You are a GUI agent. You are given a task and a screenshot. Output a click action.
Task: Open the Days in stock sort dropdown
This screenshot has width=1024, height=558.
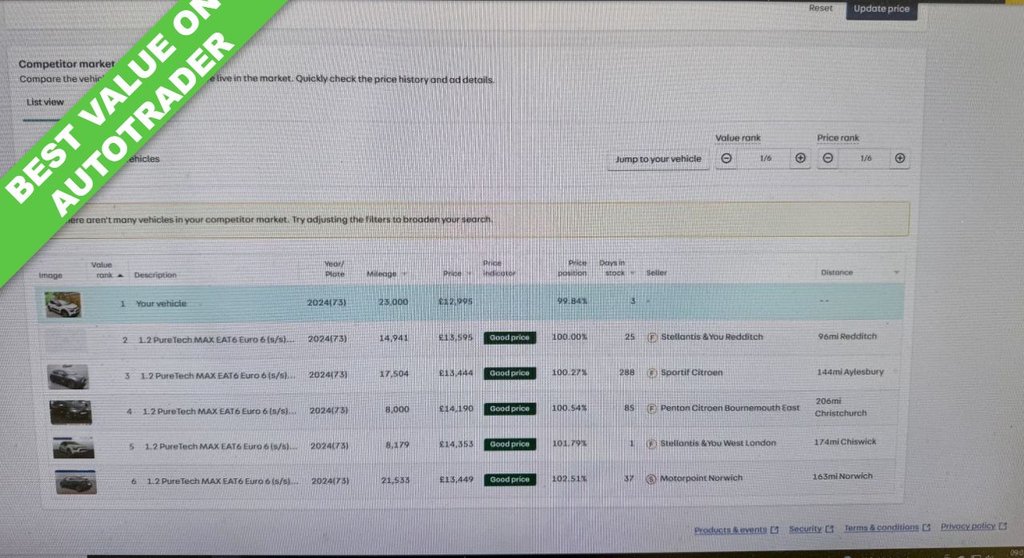pos(634,273)
